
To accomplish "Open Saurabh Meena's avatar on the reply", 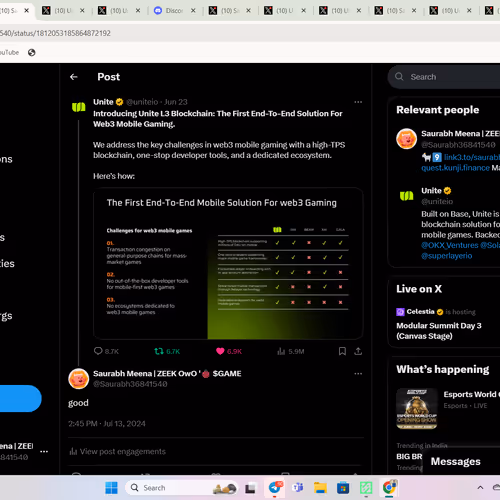I will coord(79,379).
